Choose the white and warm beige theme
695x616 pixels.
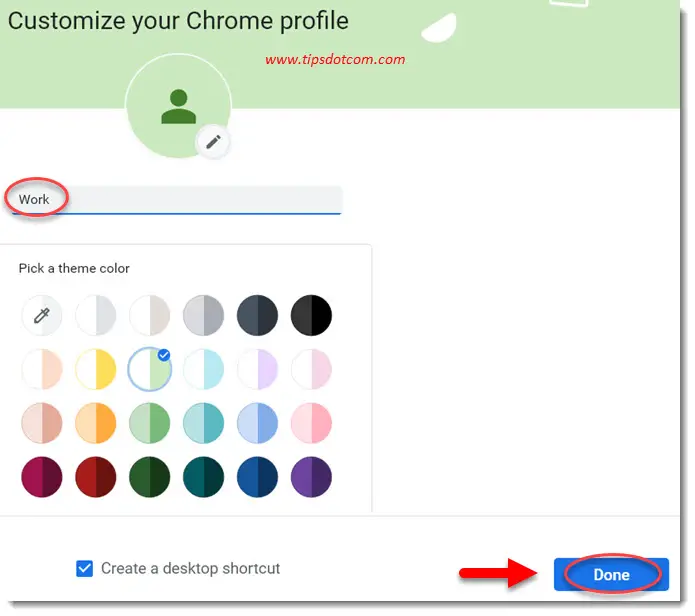pyautogui.click(x=149, y=316)
